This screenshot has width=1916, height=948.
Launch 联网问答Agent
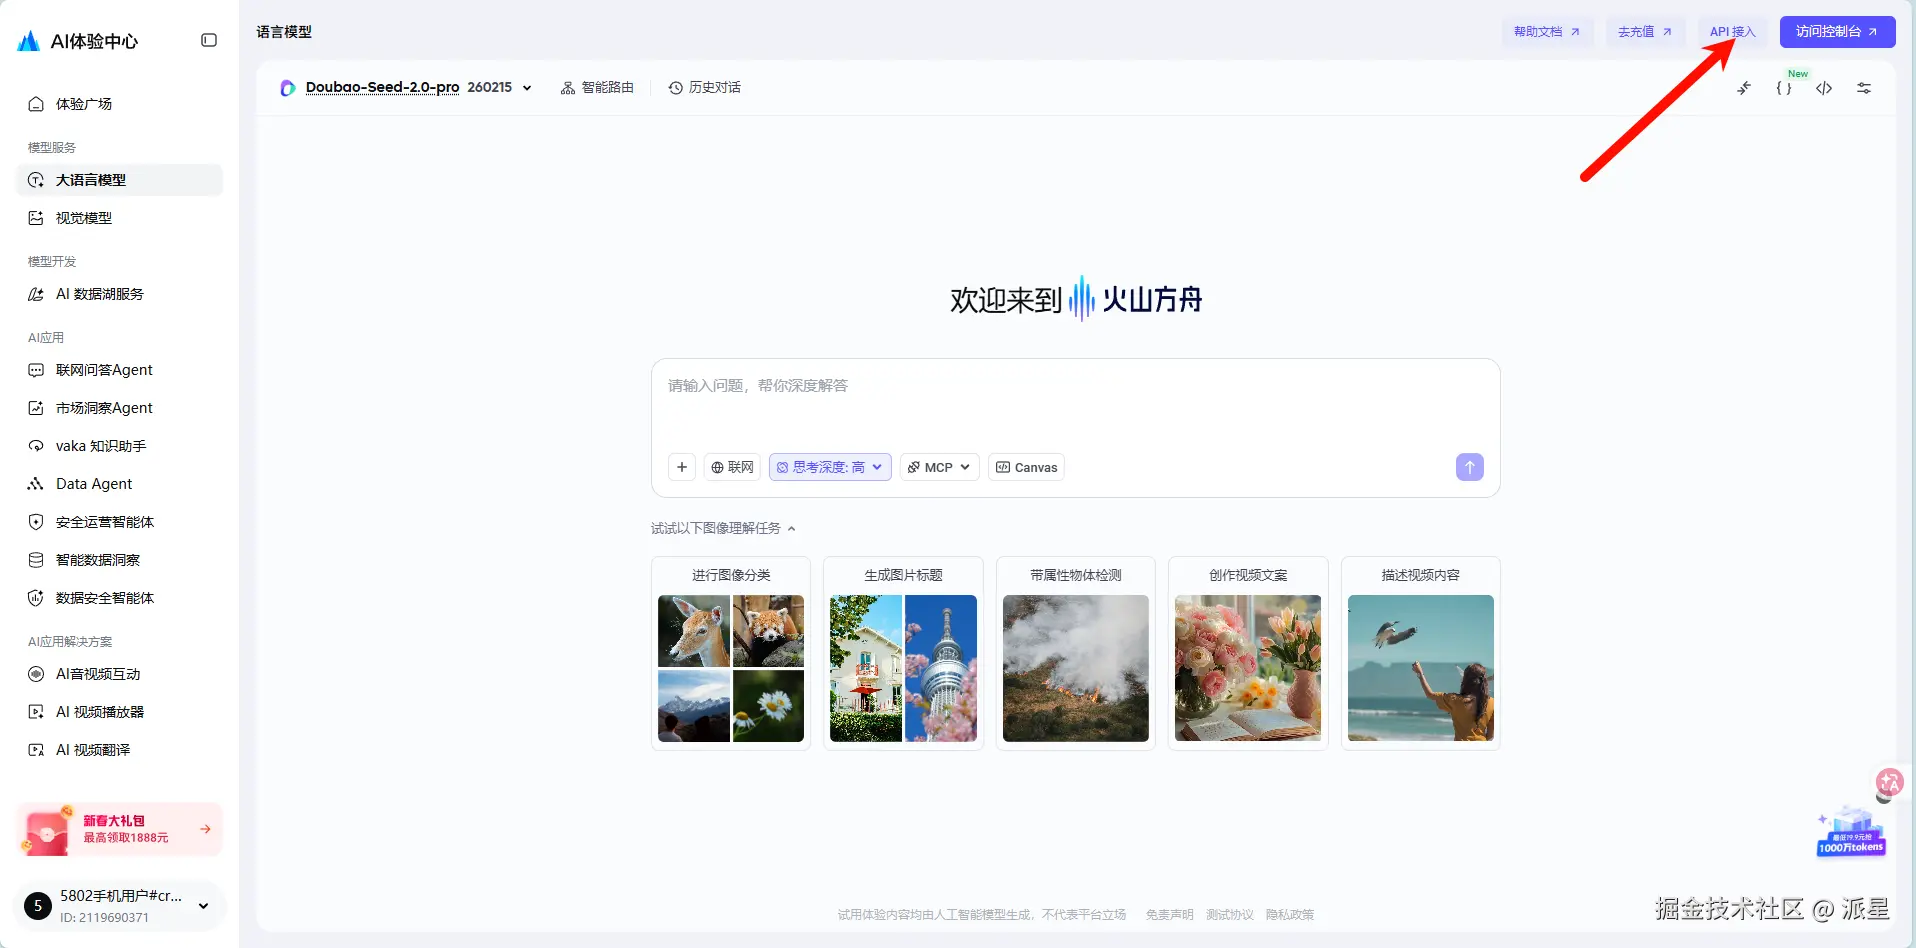[x=119, y=370]
